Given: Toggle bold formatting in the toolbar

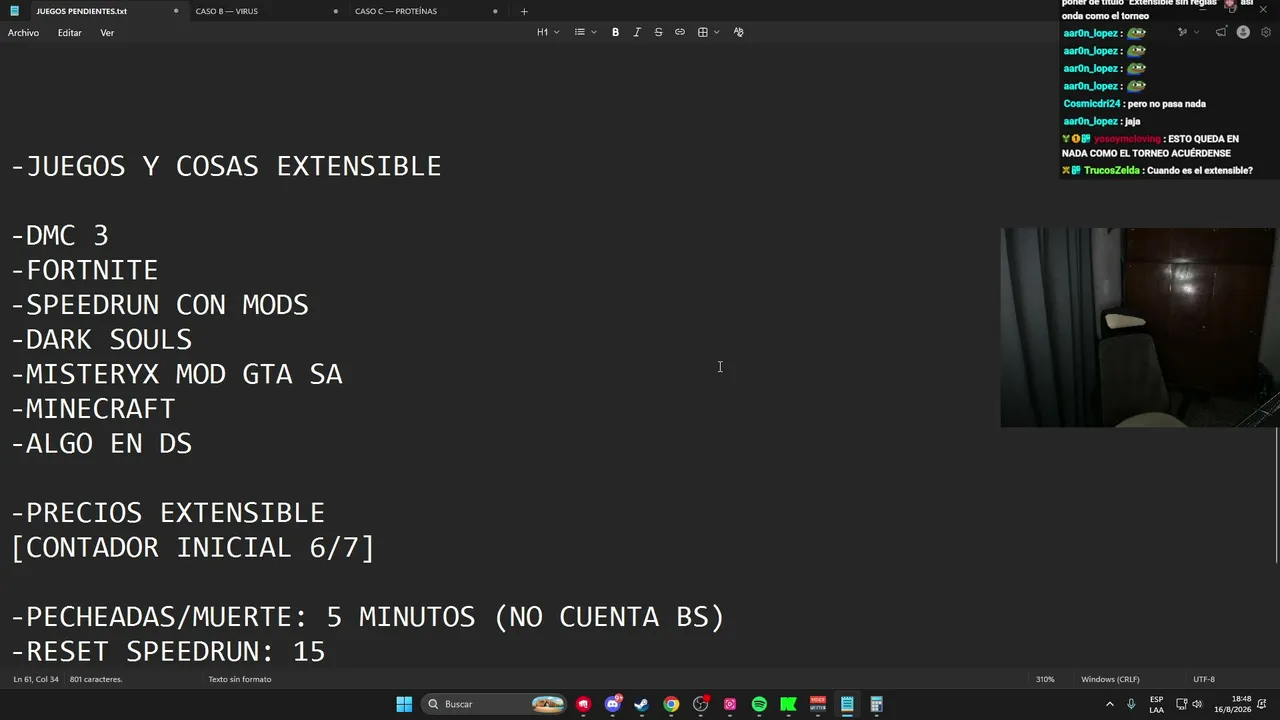Looking at the screenshot, I should coord(615,32).
